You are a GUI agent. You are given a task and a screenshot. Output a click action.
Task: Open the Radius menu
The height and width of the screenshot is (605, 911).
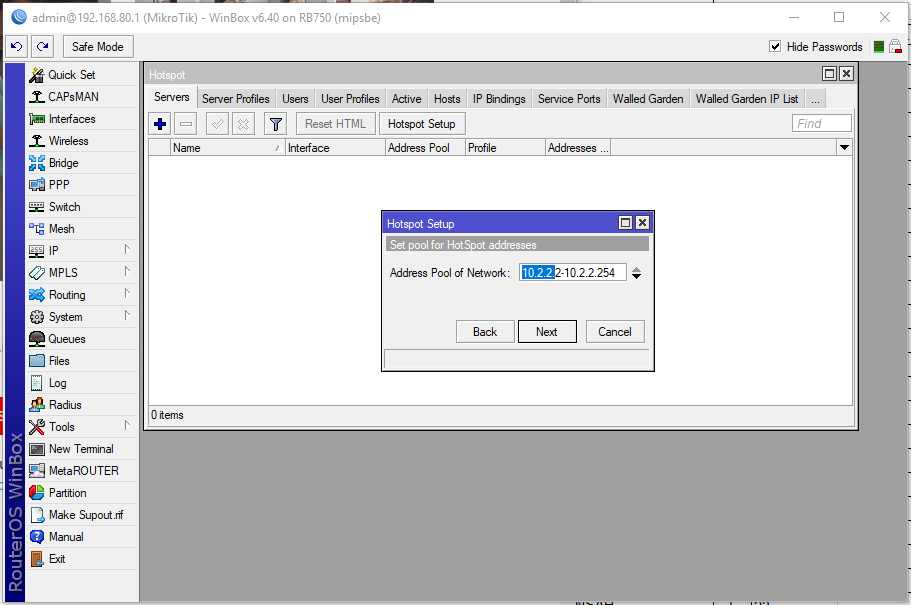81,404
